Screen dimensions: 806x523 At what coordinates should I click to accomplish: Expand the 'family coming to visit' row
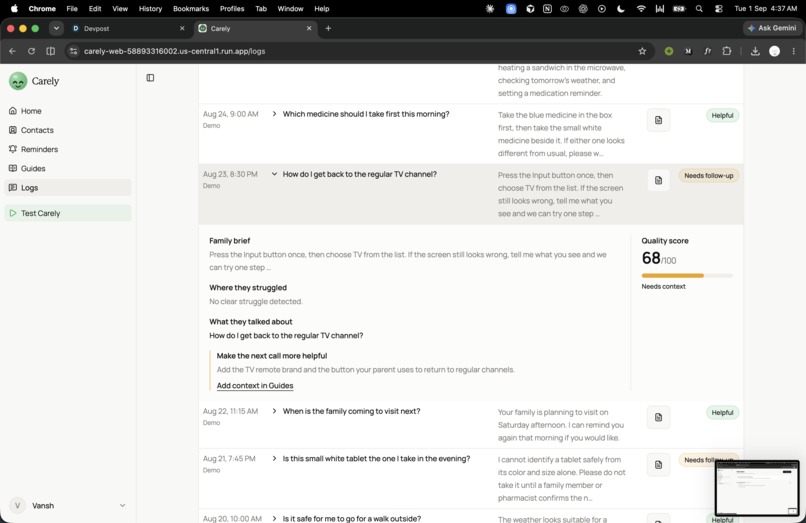(274, 411)
